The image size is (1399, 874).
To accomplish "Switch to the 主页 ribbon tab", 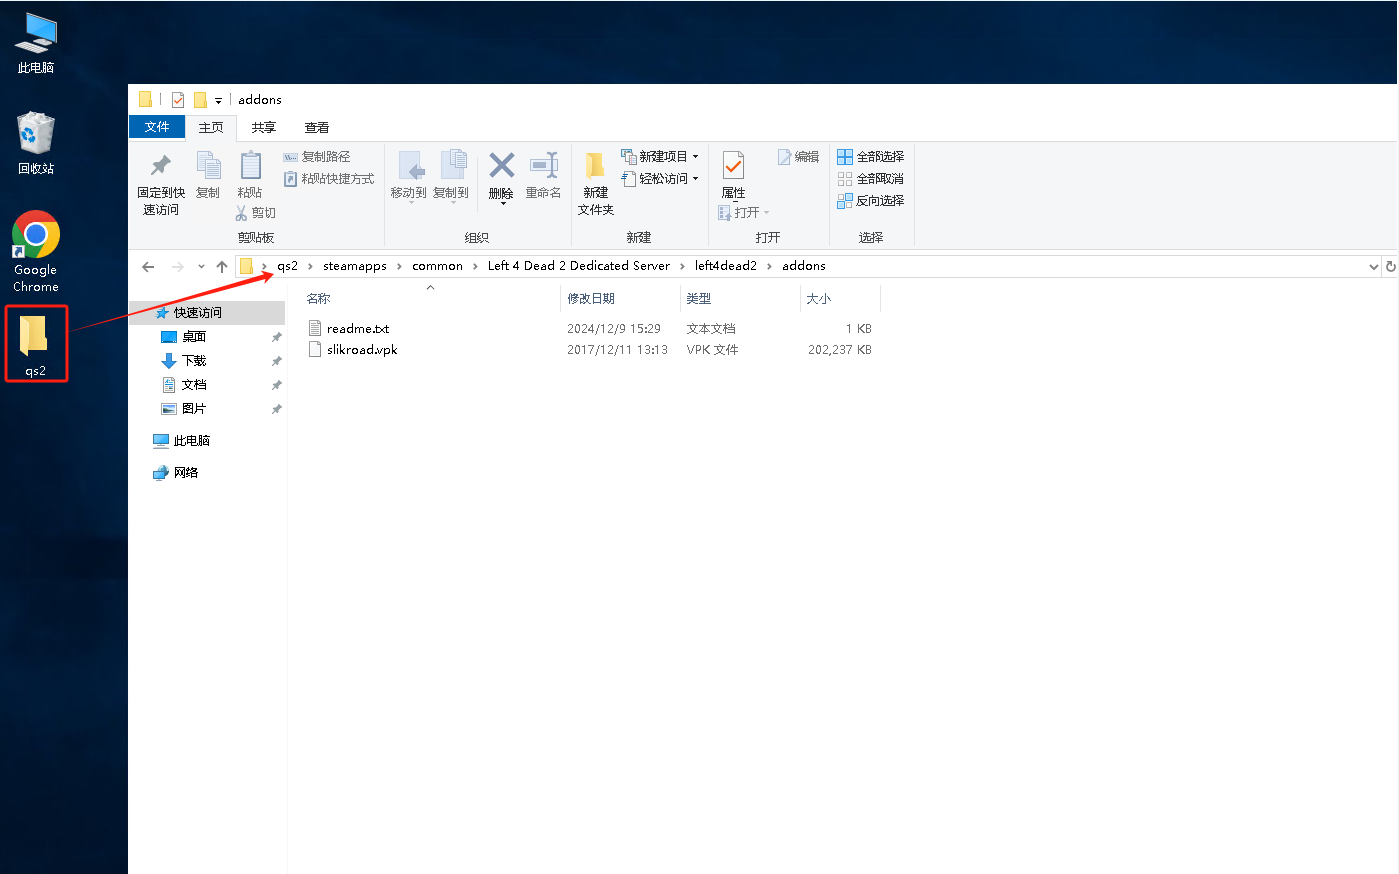I will coord(211,128).
